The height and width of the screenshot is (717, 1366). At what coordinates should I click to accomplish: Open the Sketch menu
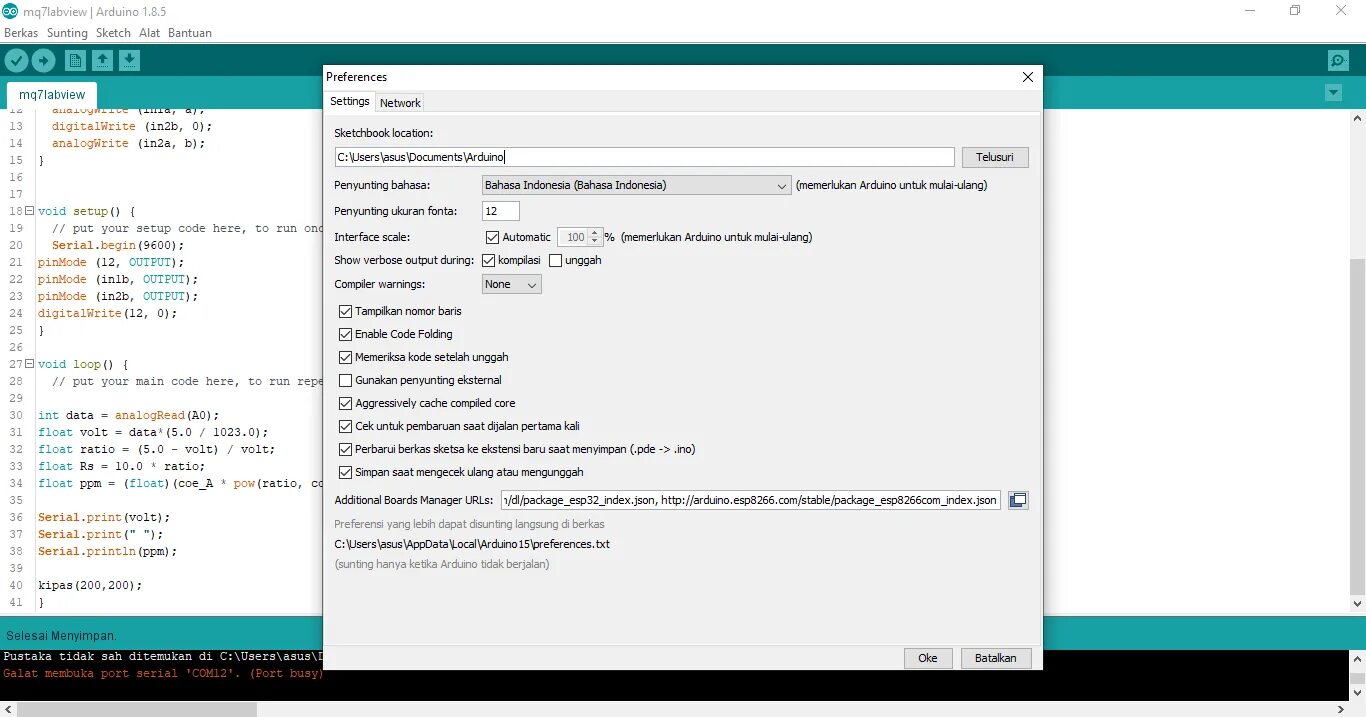click(x=113, y=33)
